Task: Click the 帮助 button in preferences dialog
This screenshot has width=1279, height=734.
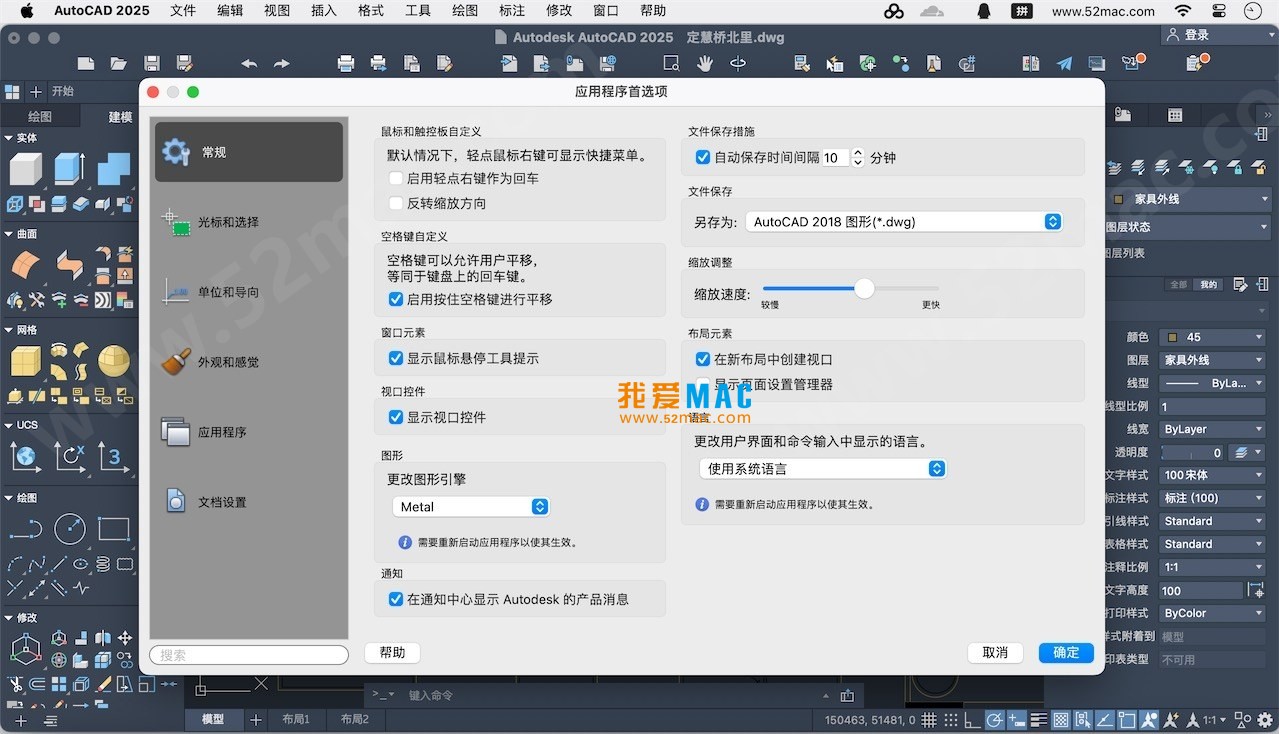Action: coord(391,652)
